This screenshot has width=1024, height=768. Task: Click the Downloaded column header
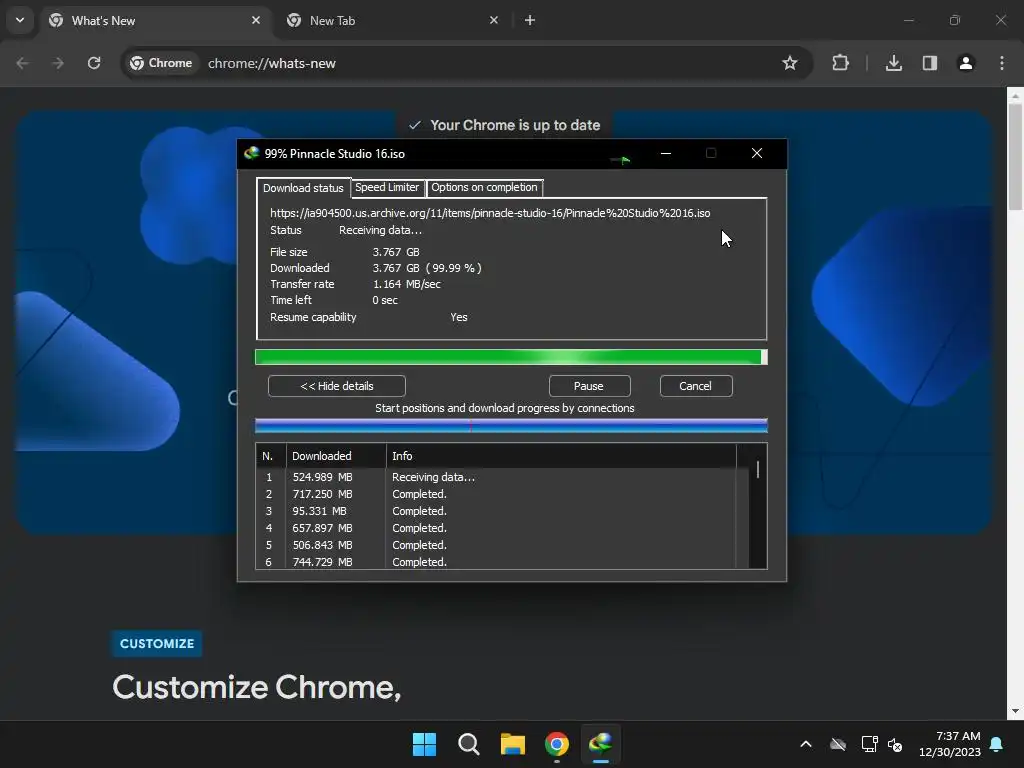[336, 456]
